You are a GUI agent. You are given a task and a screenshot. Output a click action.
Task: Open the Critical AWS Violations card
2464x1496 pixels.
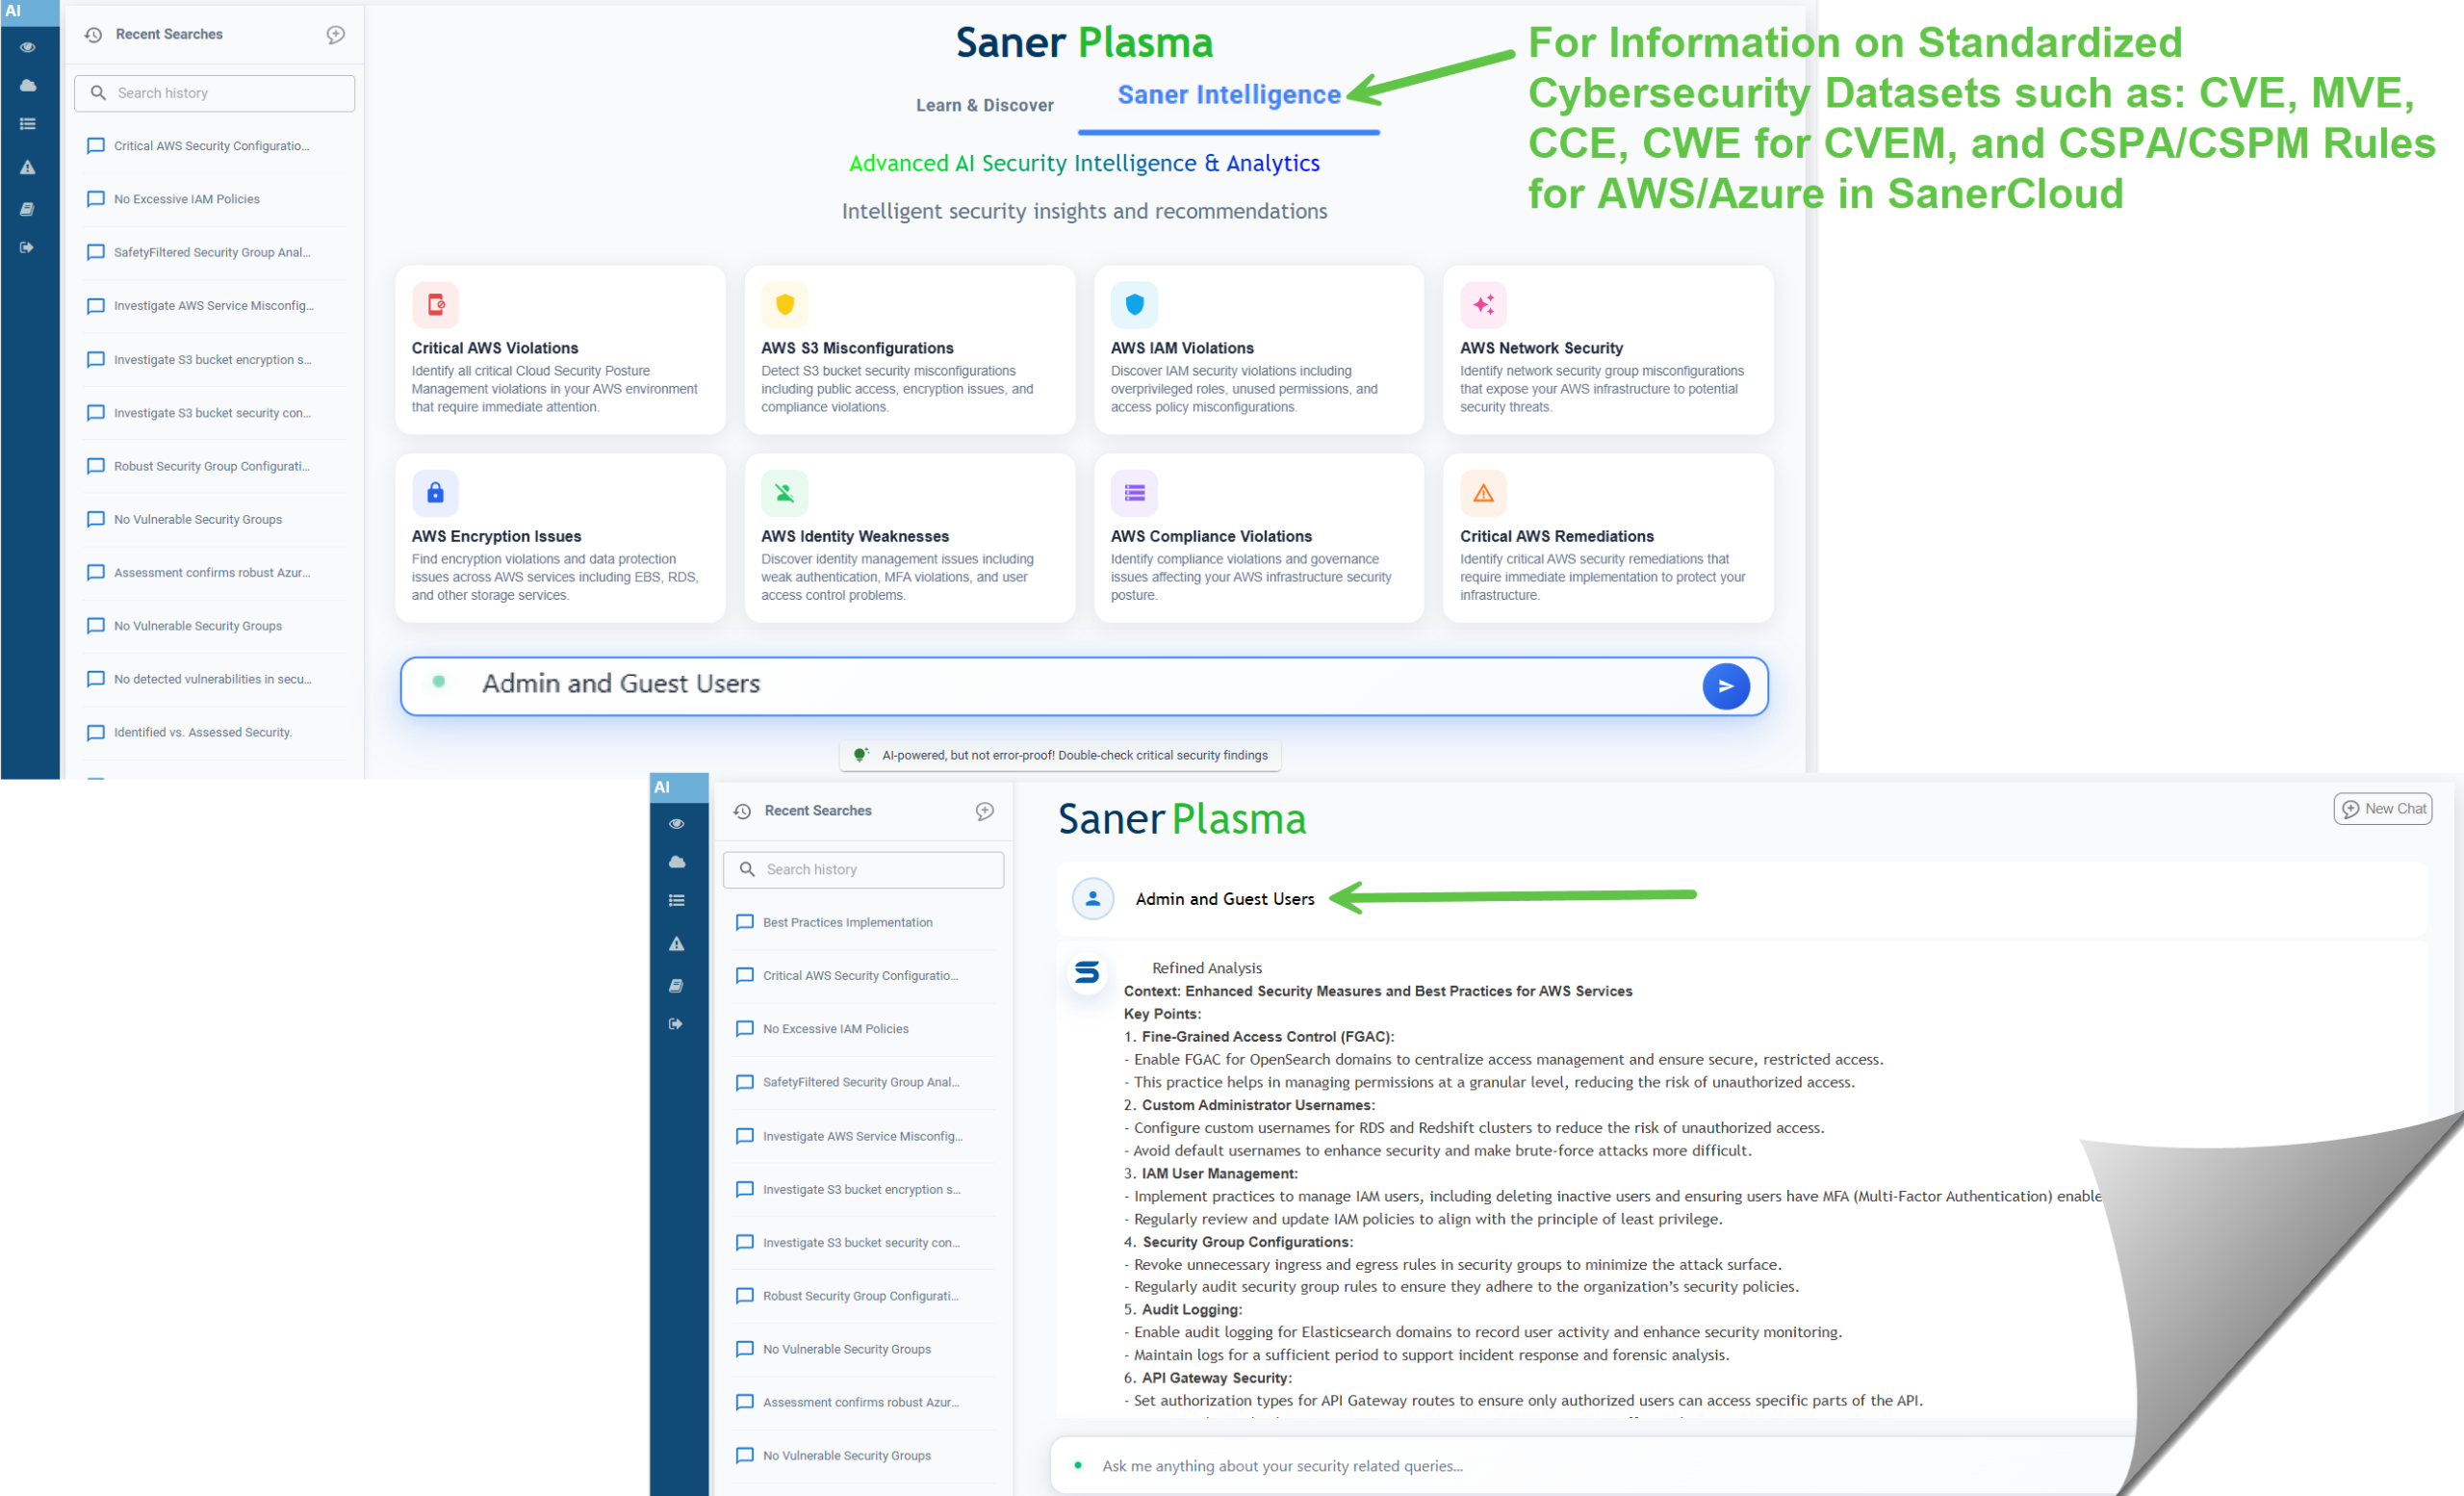560,350
